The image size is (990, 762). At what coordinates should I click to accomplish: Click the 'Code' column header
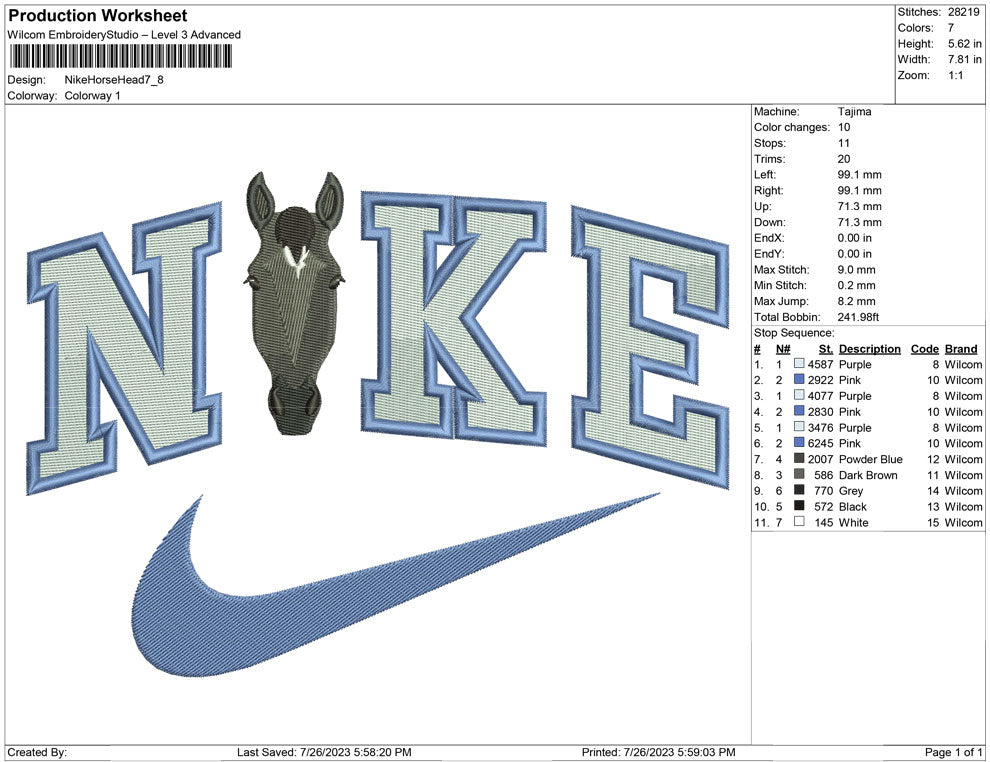click(924, 349)
